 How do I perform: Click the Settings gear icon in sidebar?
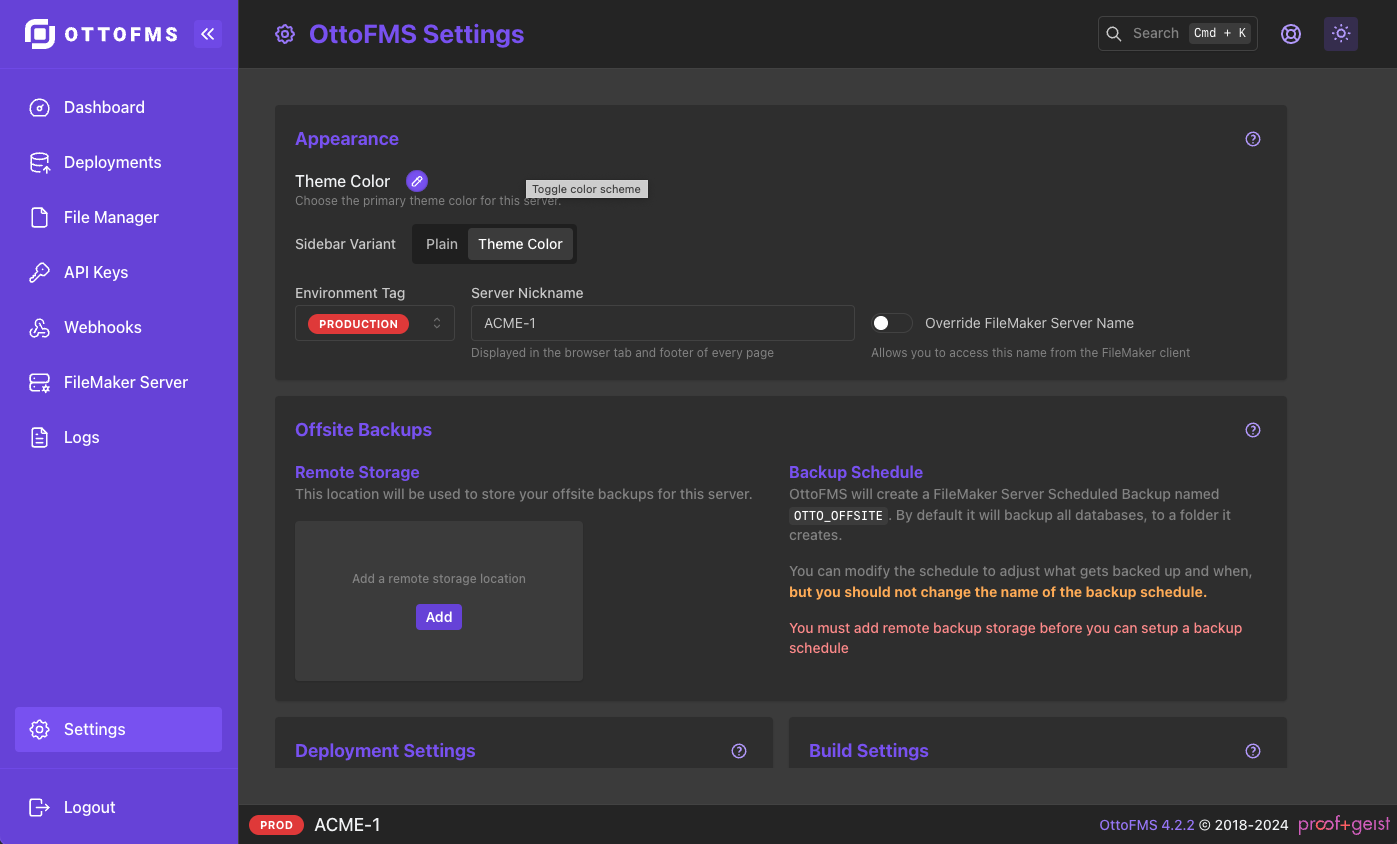tap(40, 730)
